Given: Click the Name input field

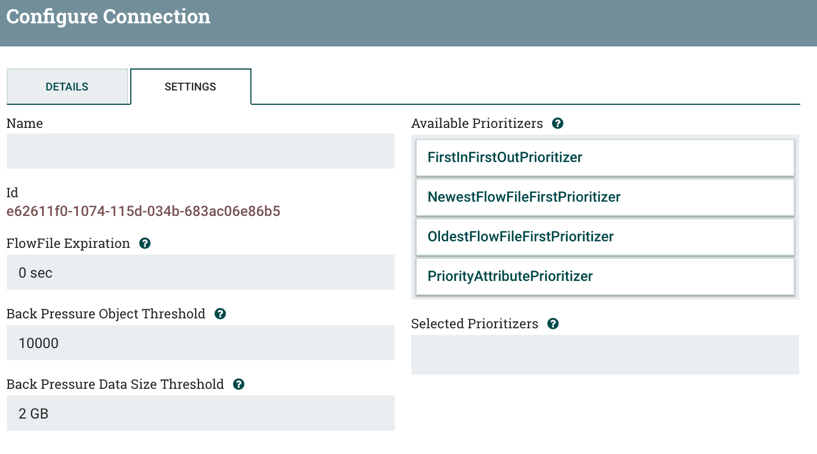Looking at the screenshot, I should coord(200,152).
